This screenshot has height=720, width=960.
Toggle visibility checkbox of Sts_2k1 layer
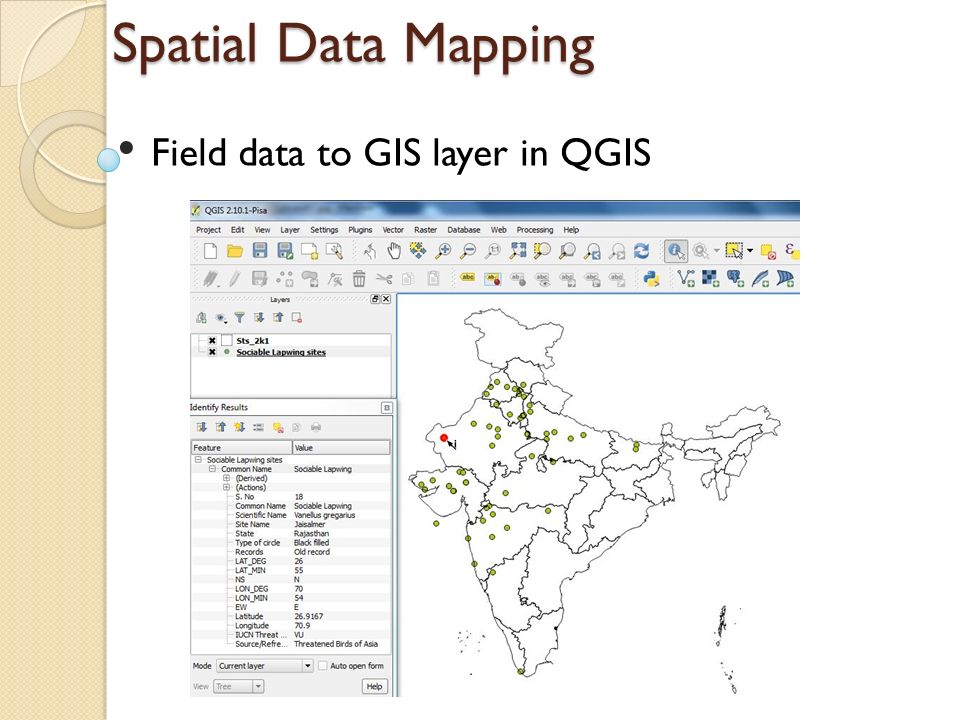point(212,340)
